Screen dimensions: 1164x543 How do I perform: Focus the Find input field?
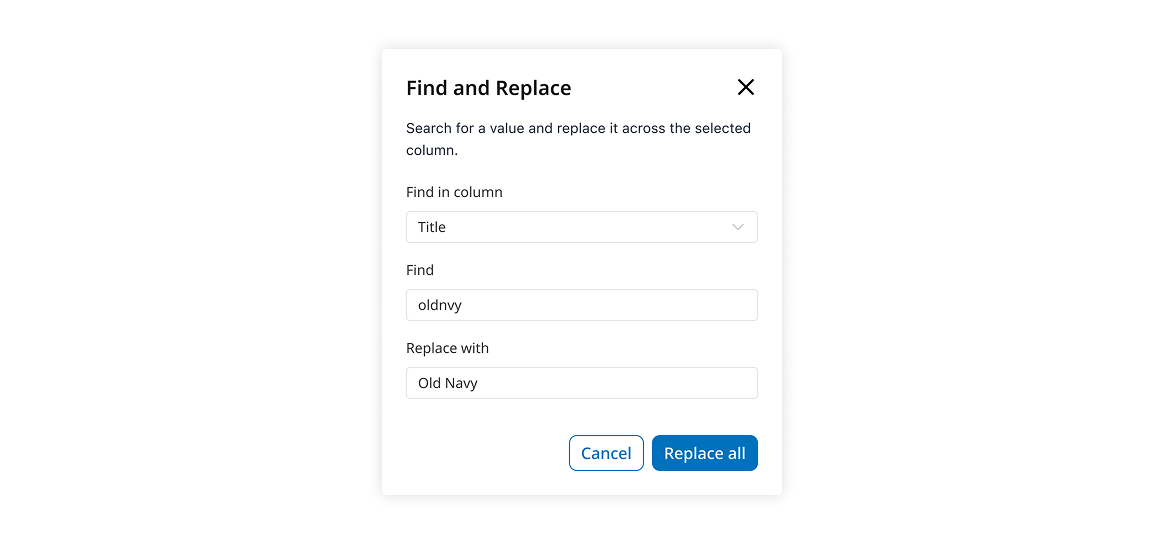[581, 305]
